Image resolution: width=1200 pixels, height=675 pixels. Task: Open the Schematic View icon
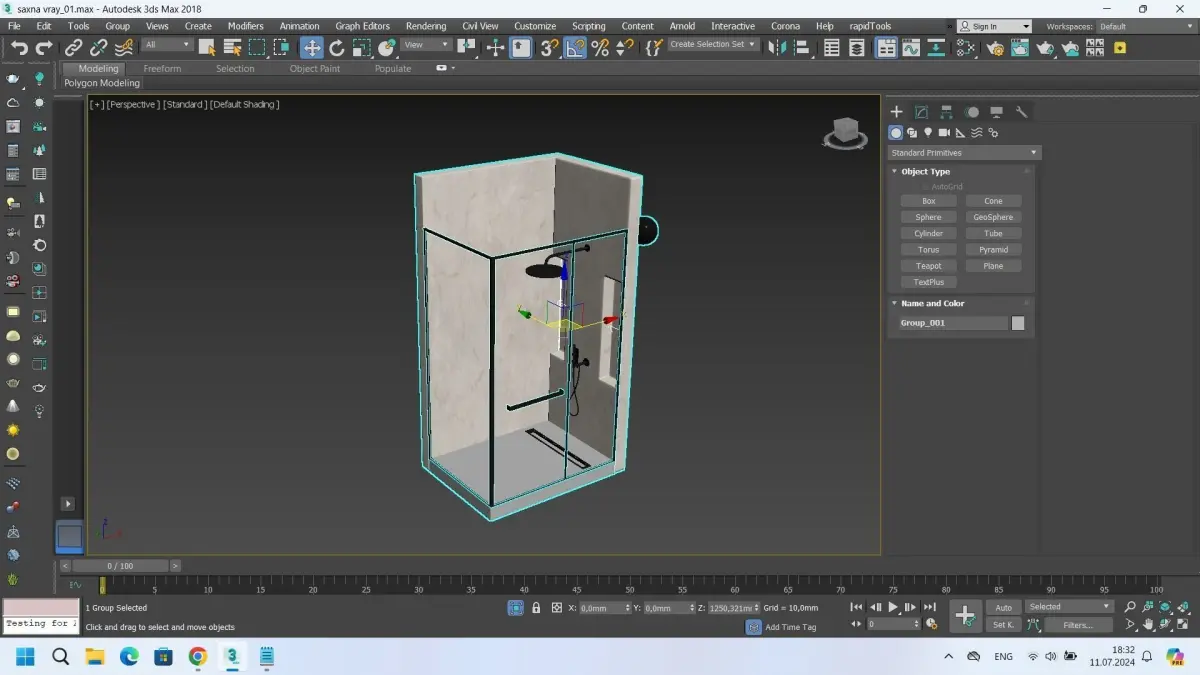(936, 47)
